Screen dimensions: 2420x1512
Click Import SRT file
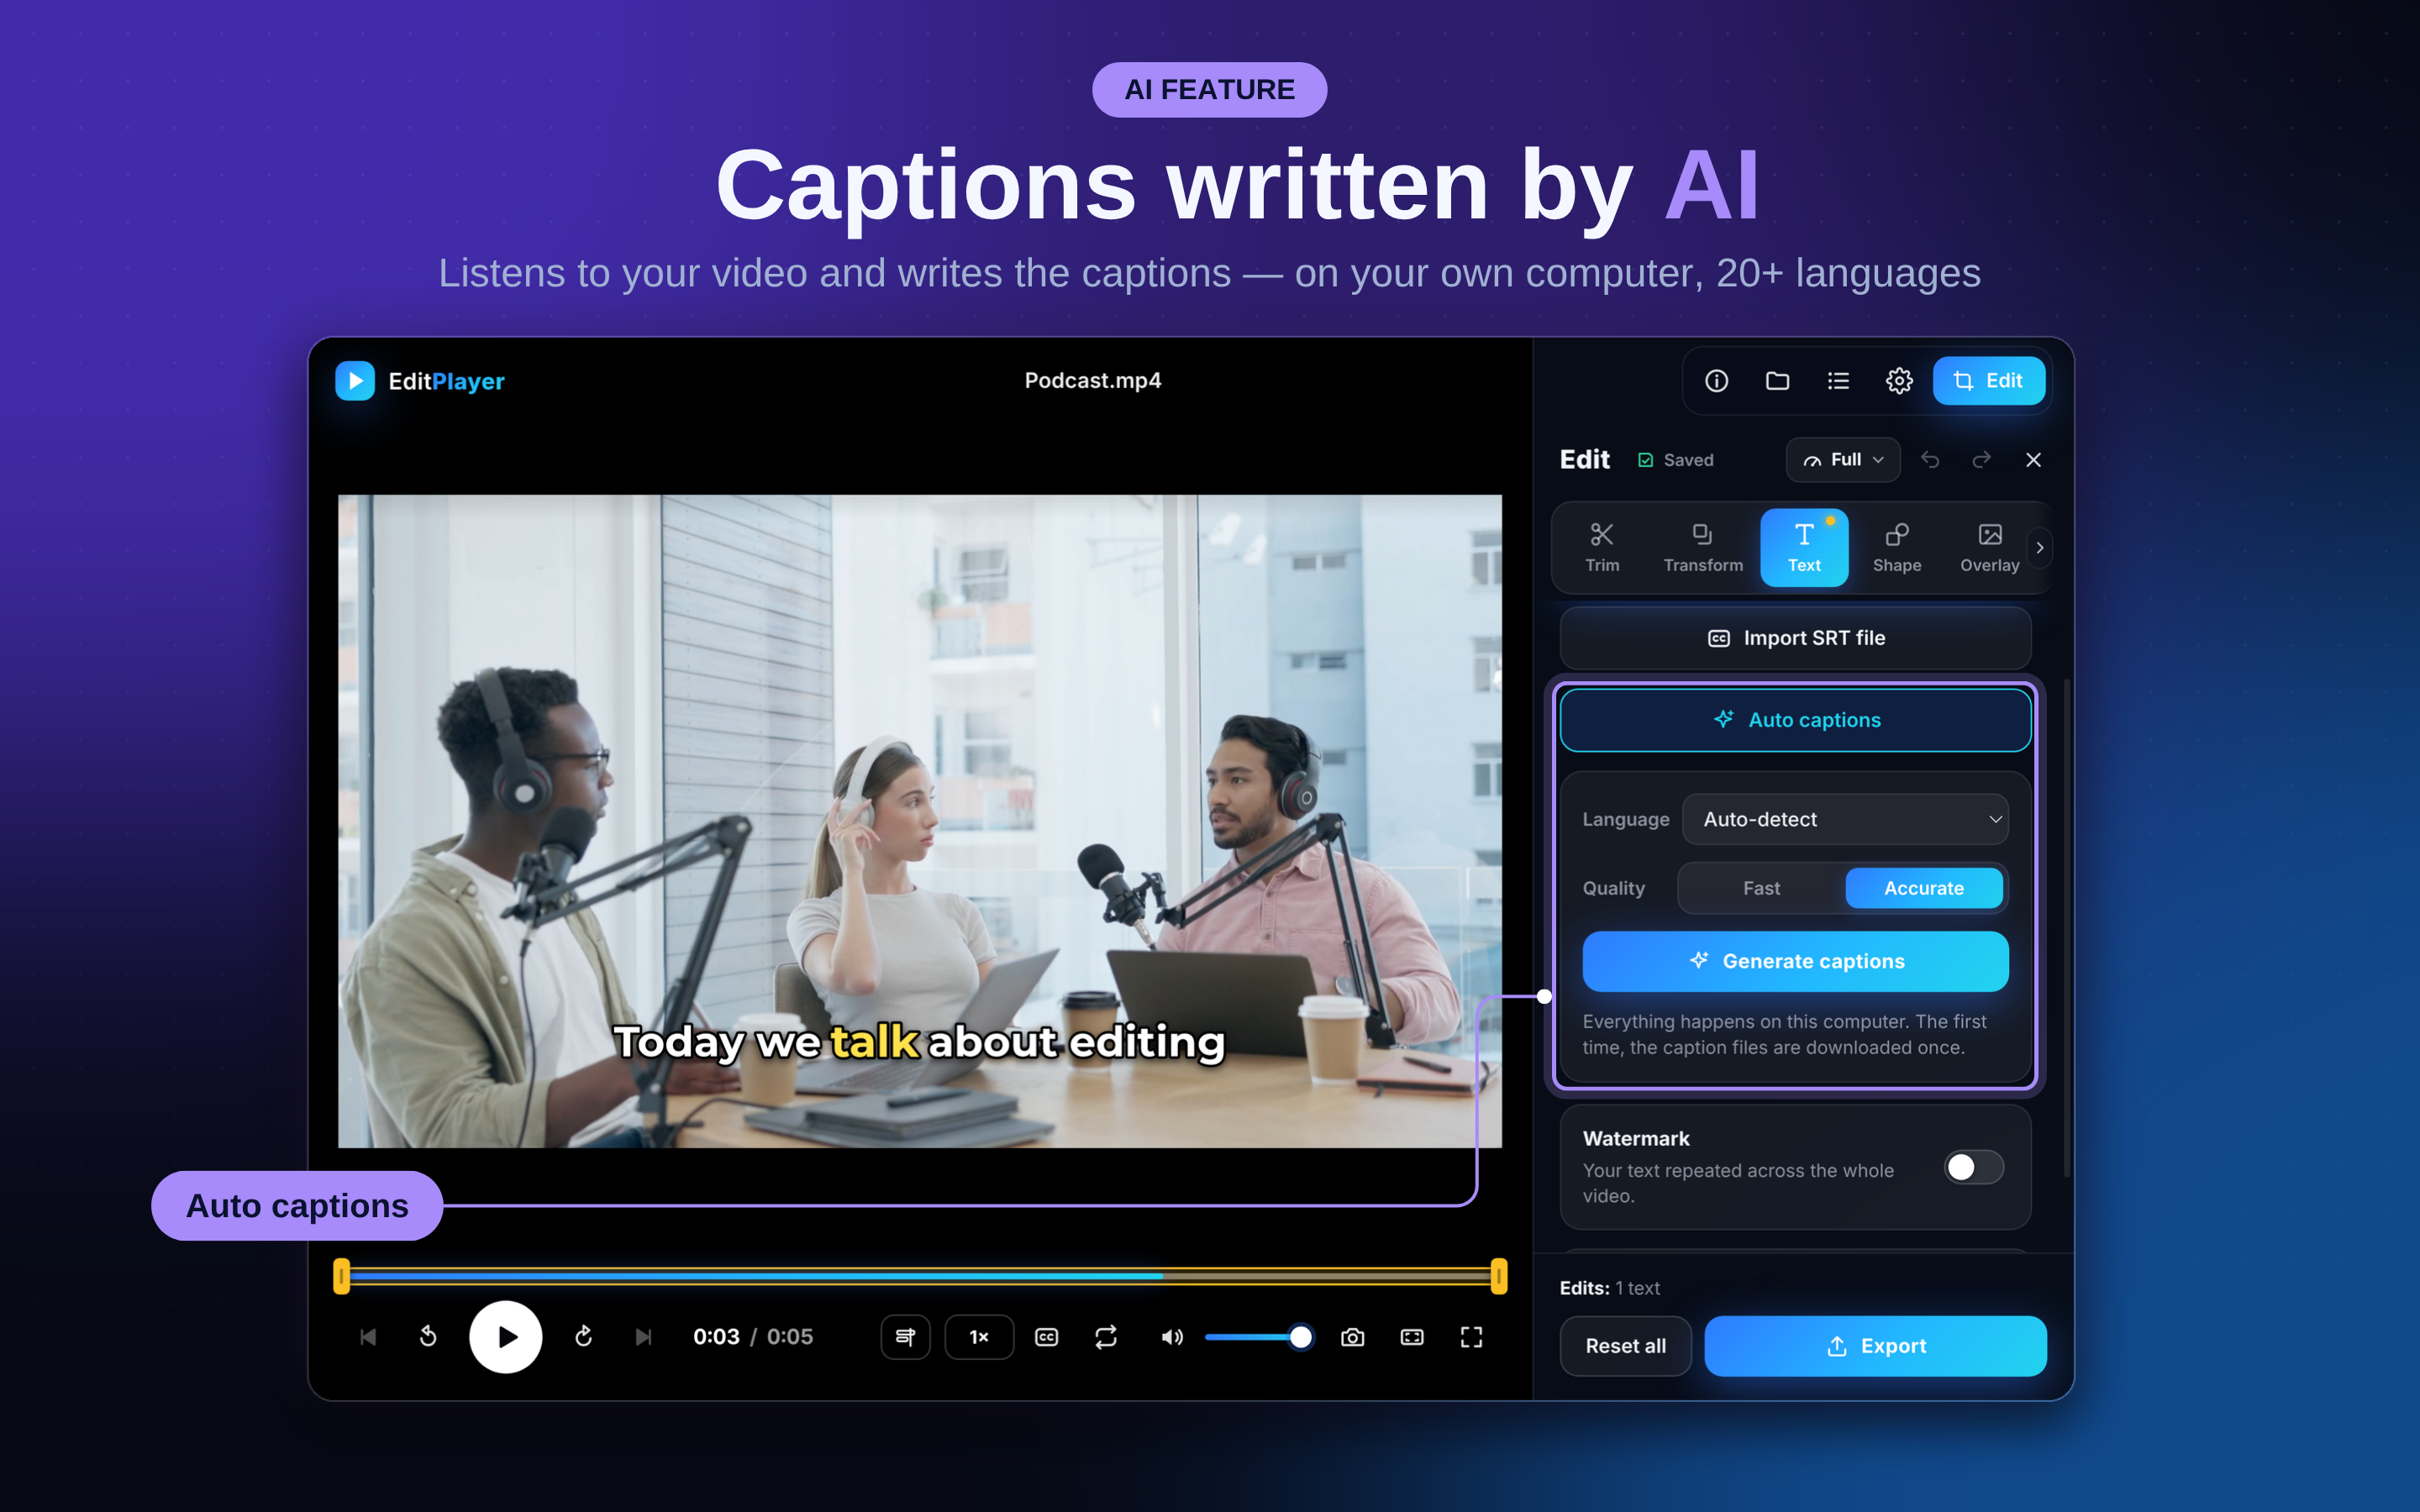[1795, 638]
